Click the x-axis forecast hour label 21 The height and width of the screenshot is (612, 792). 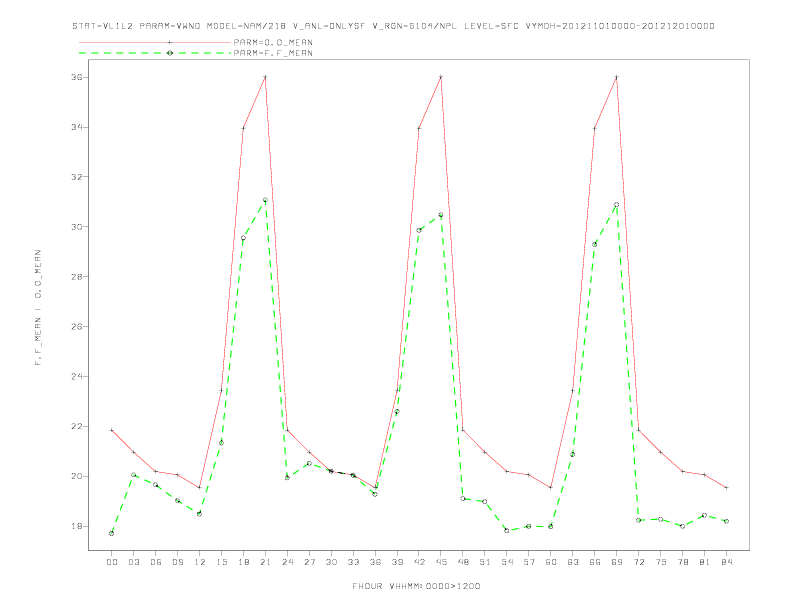point(265,562)
